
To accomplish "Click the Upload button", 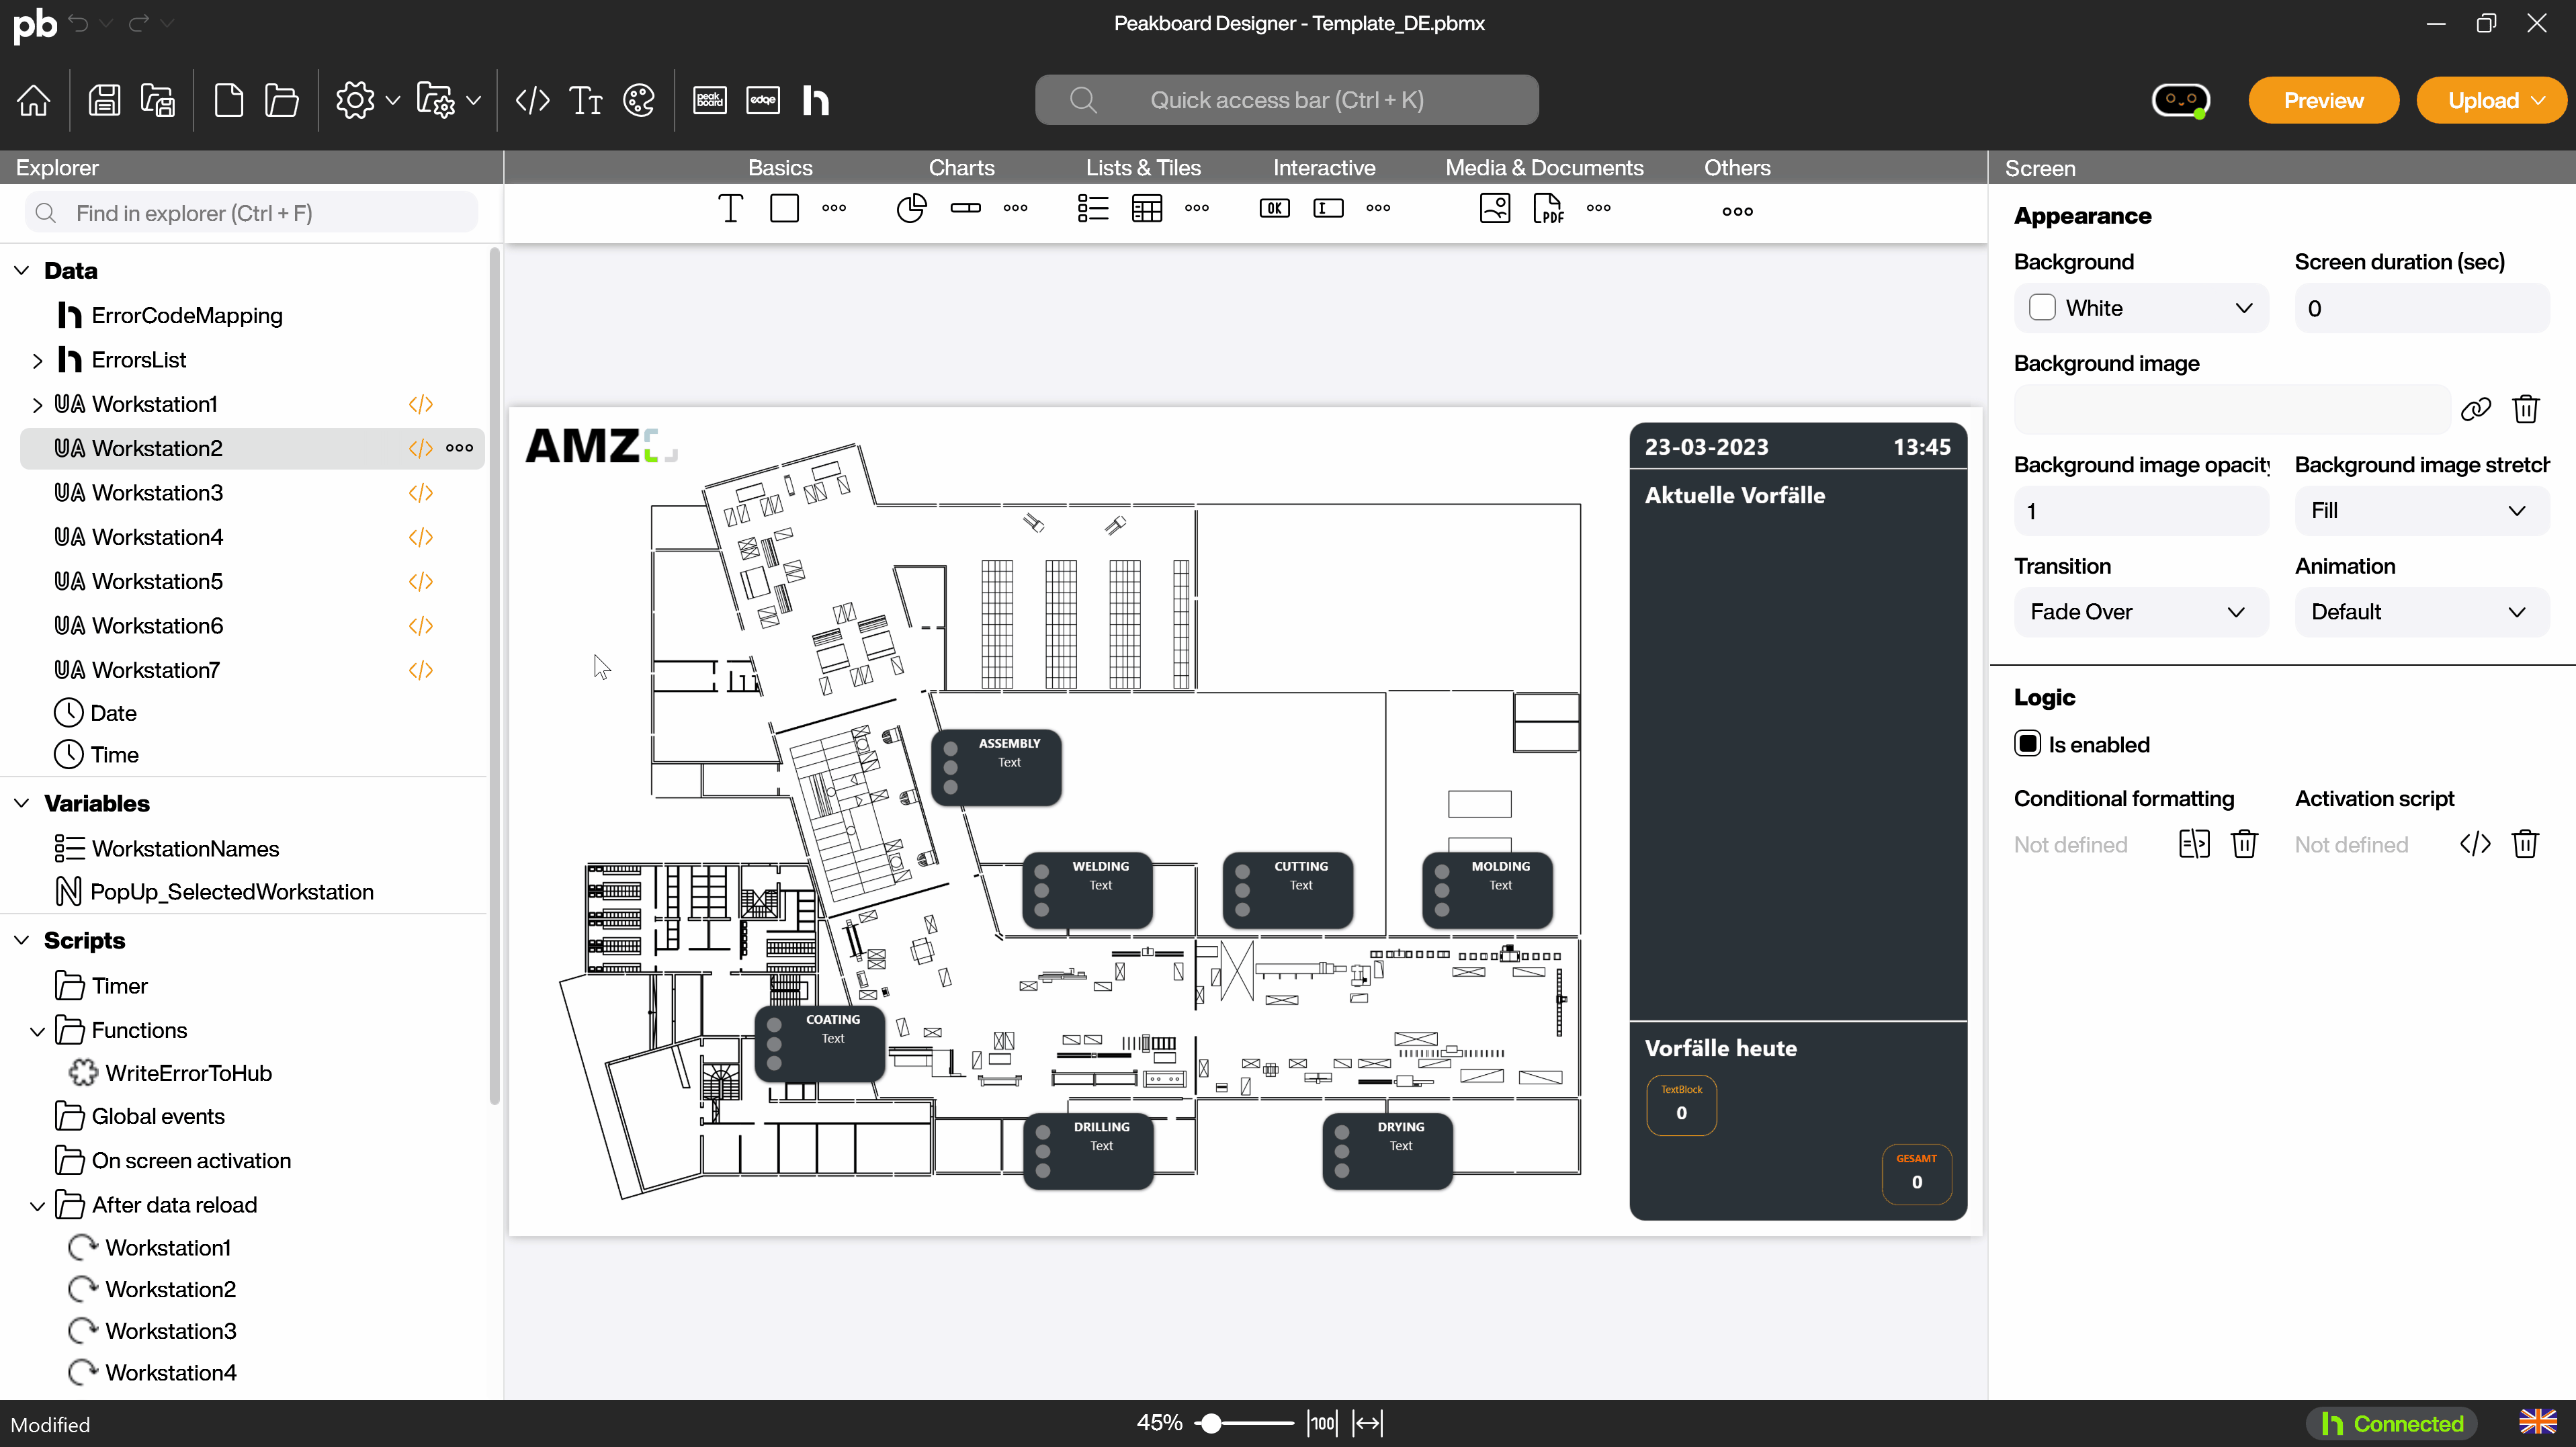I will (x=2483, y=100).
